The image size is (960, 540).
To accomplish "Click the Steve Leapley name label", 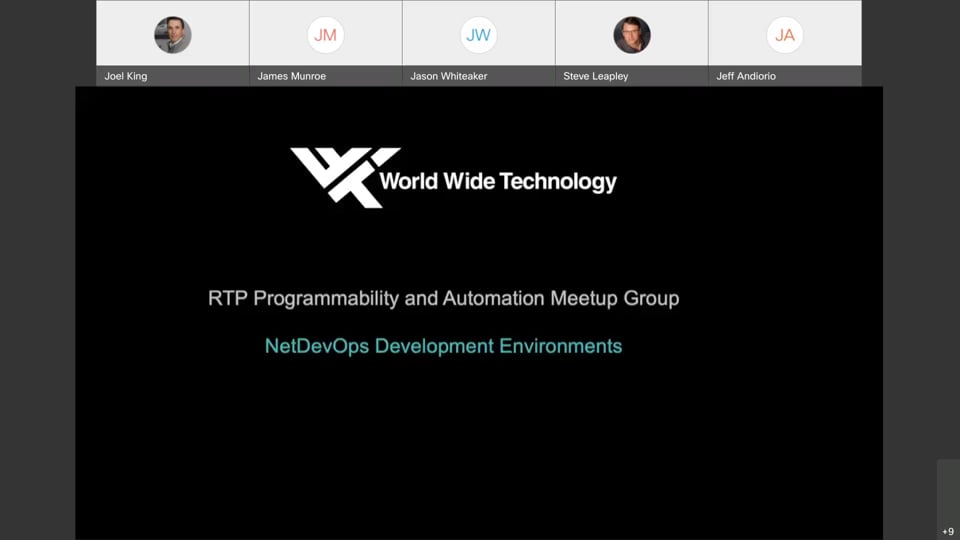I will (x=596, y=76).
